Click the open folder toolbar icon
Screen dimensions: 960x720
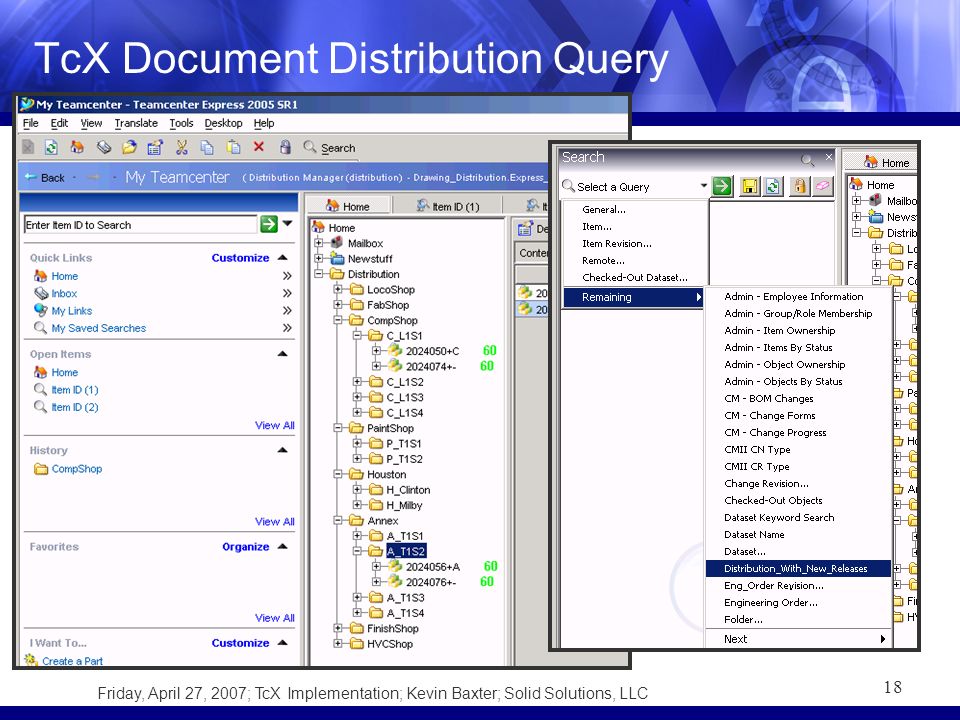129,147
